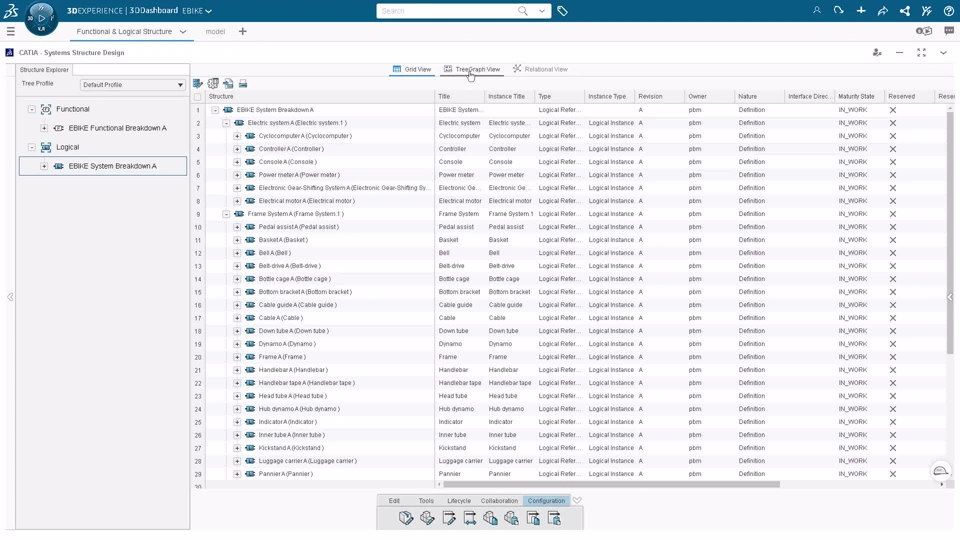Collapse the action bar chevron
960x540 pixels.
tap(577, 500)
